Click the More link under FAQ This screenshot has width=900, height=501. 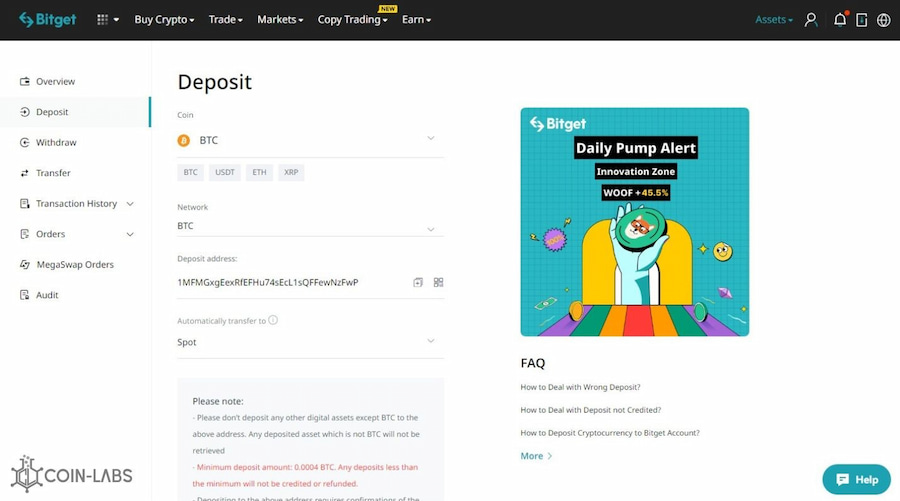[x=536, y=456]
